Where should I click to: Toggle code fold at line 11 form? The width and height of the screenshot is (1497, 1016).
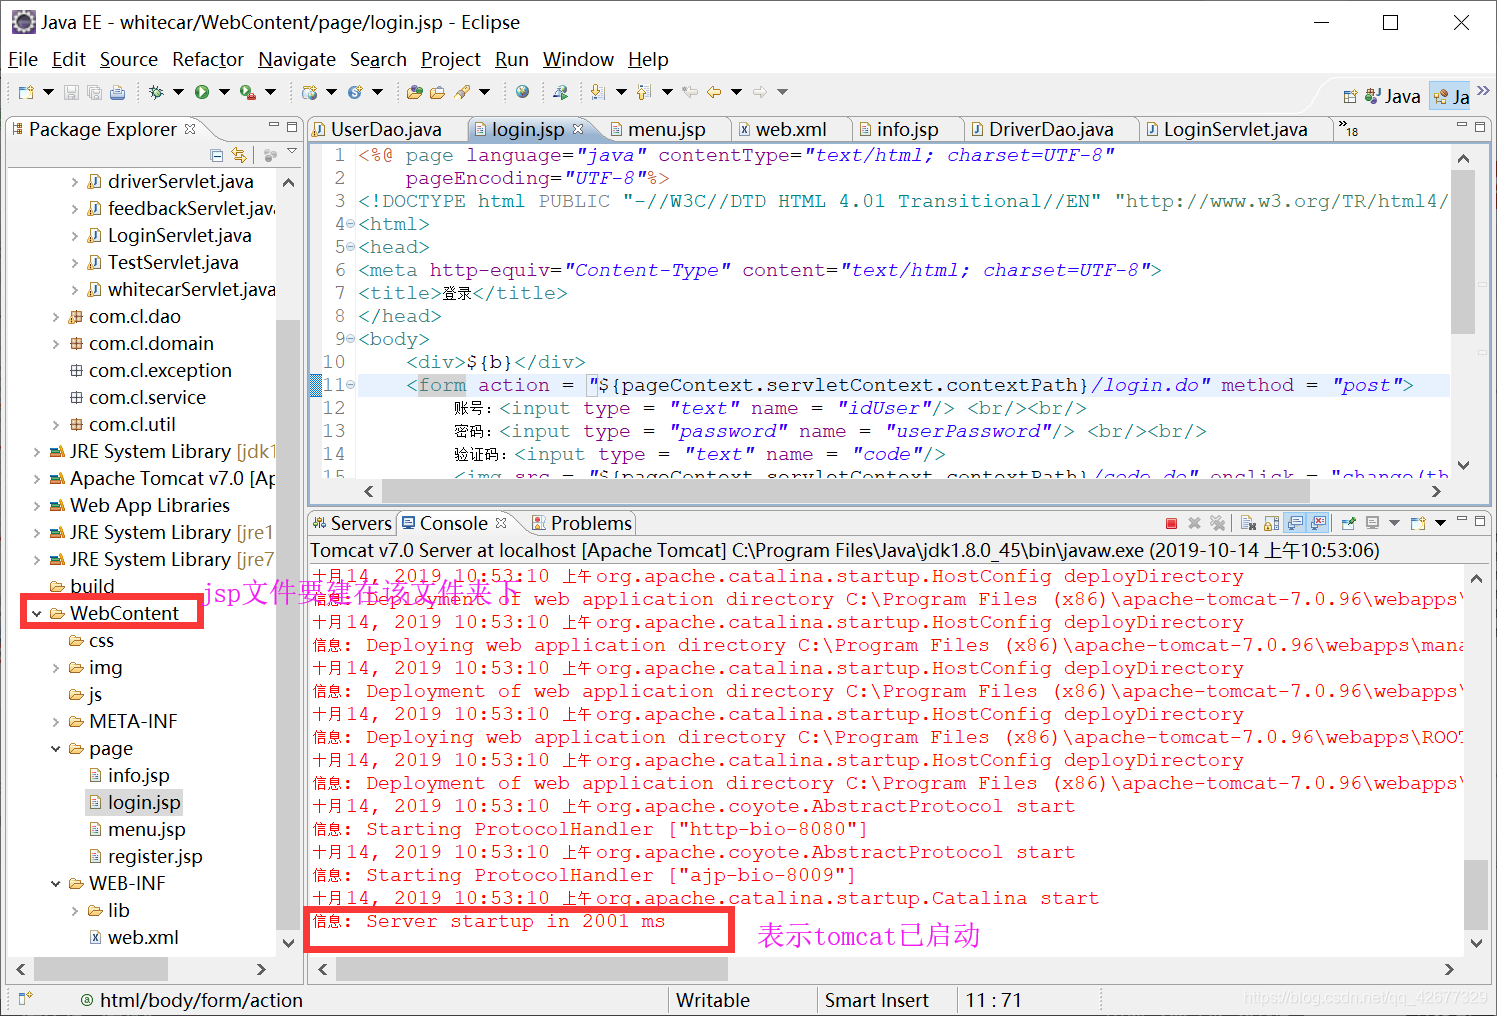point(350,385)
